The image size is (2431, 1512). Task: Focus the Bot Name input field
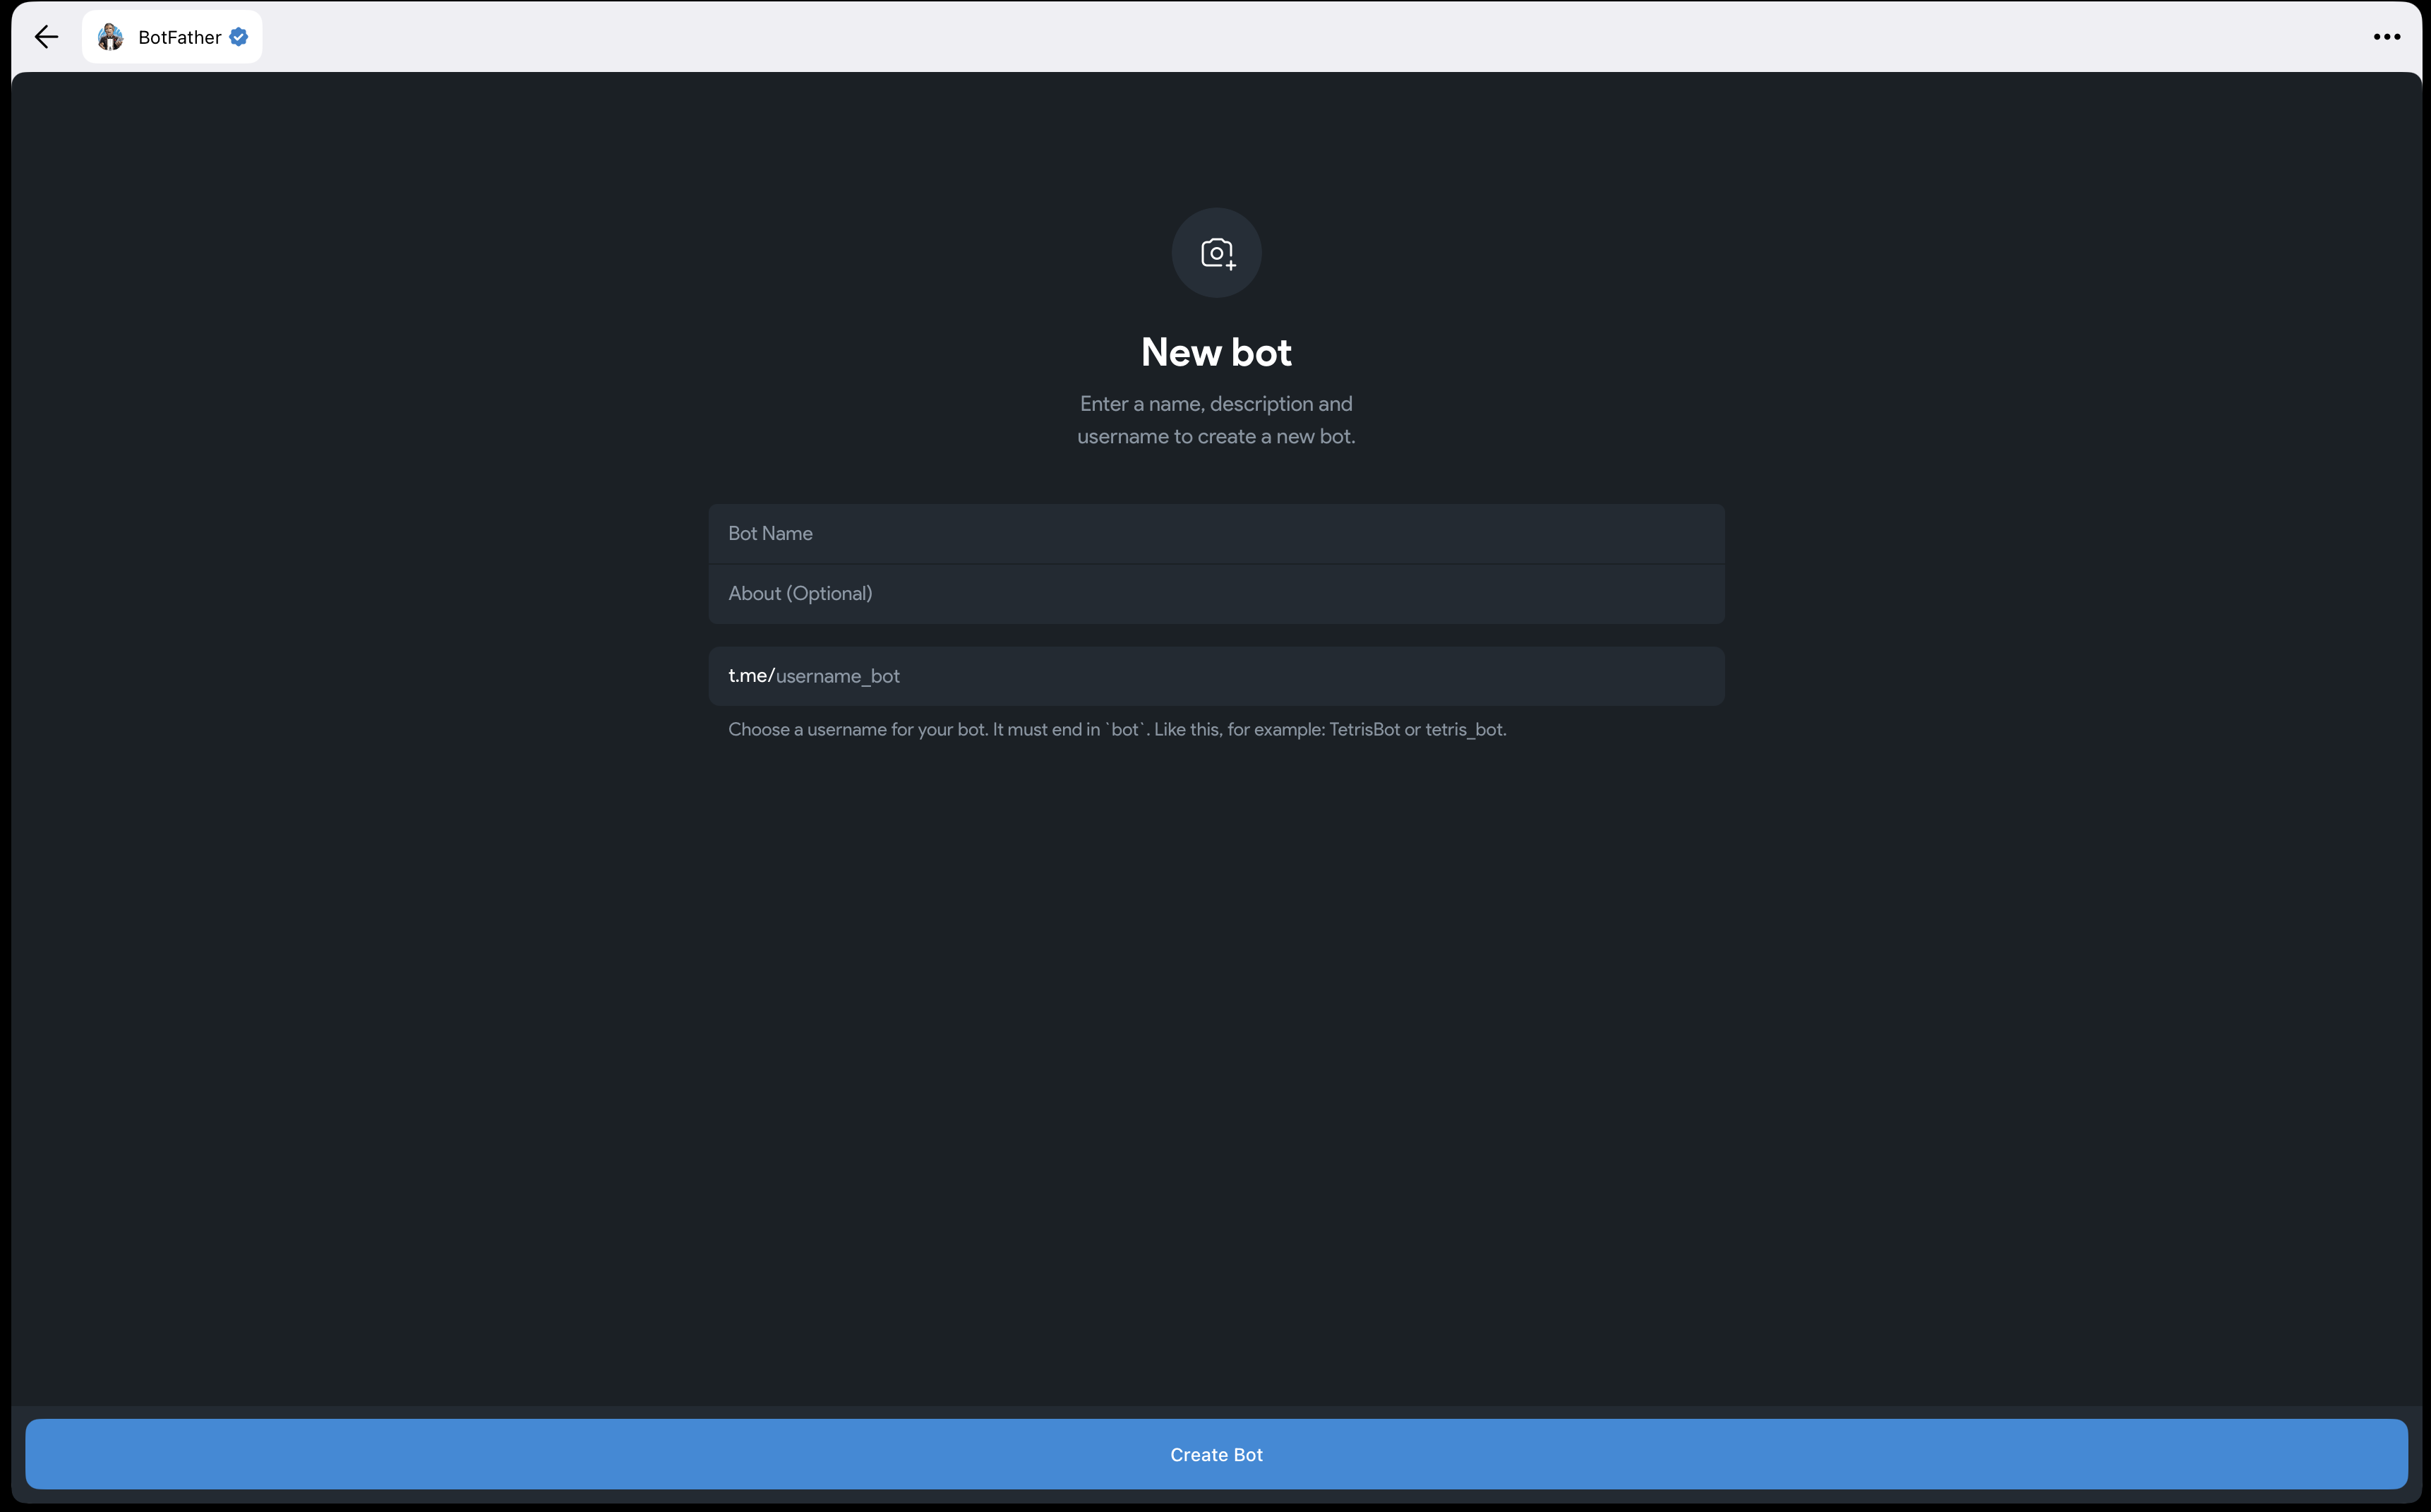coord(1215,533)
